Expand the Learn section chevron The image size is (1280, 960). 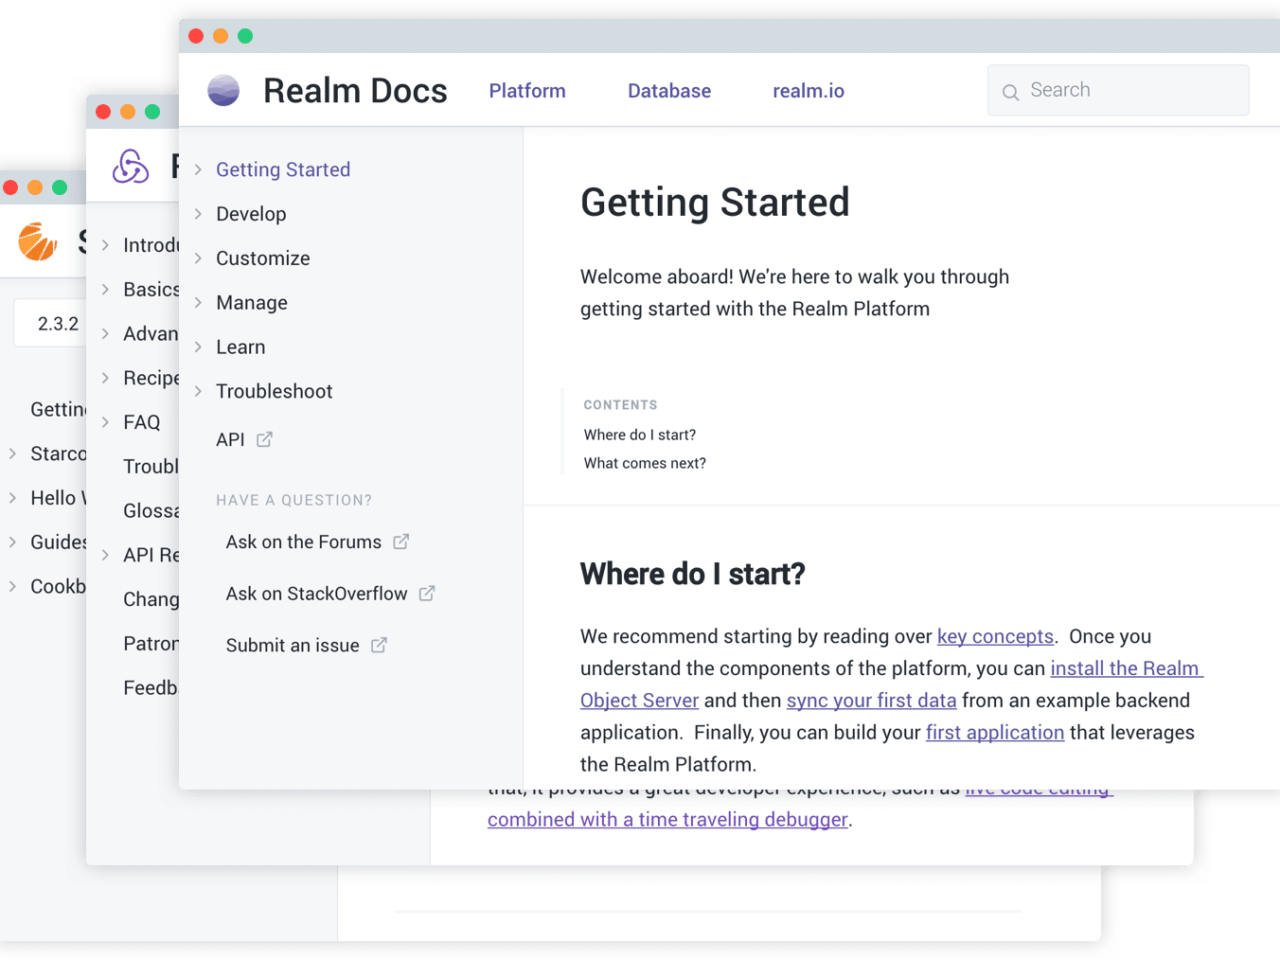[198, 347]
